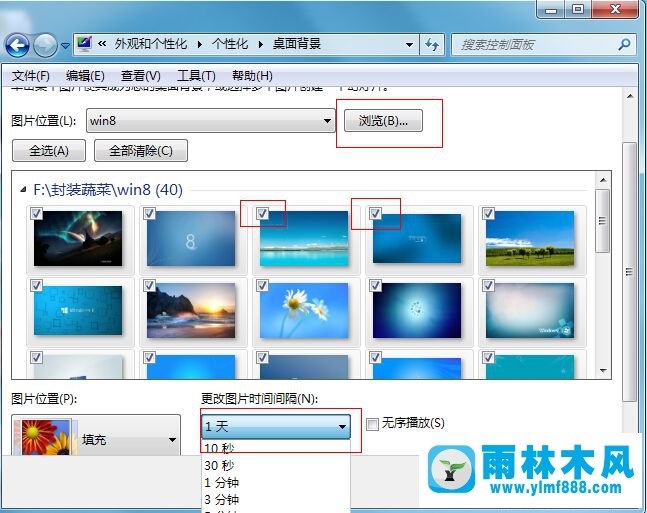Uncheck the number 8 wallpaper checkbox
This screenshot has height=513, width=647.
pyautogui.click(x=149, y=213)
